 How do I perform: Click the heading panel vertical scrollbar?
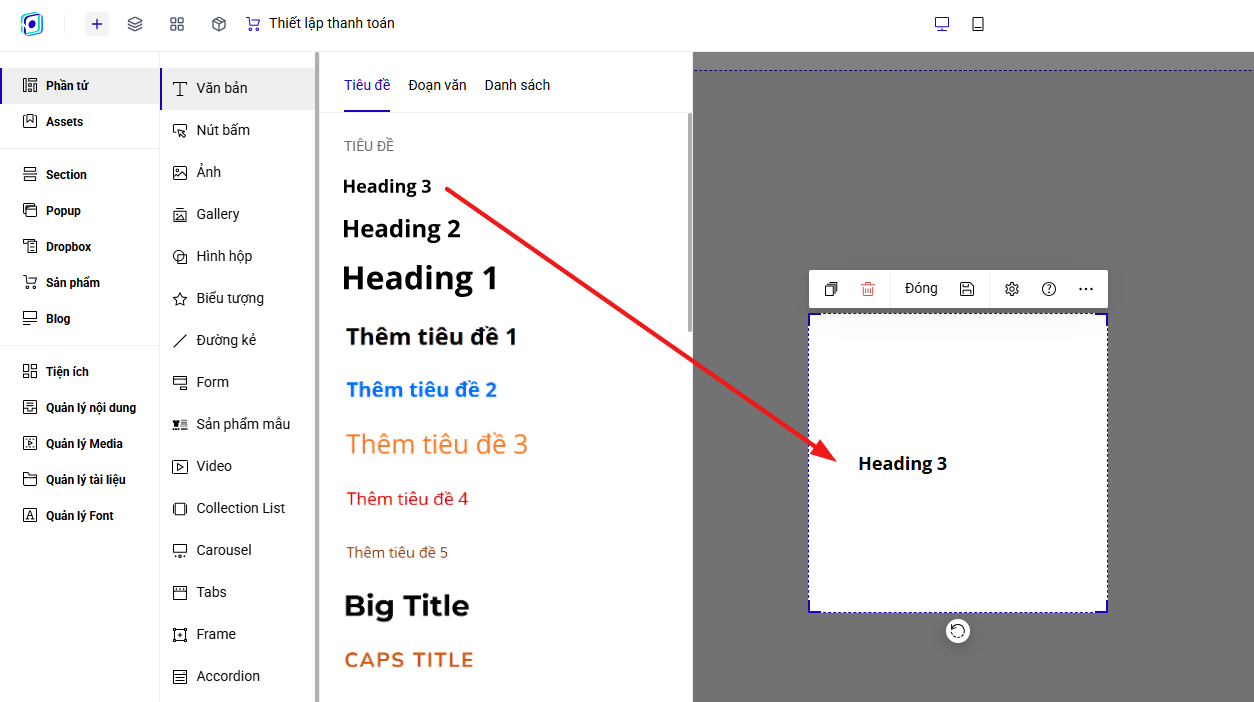click(x=689, y=222)
